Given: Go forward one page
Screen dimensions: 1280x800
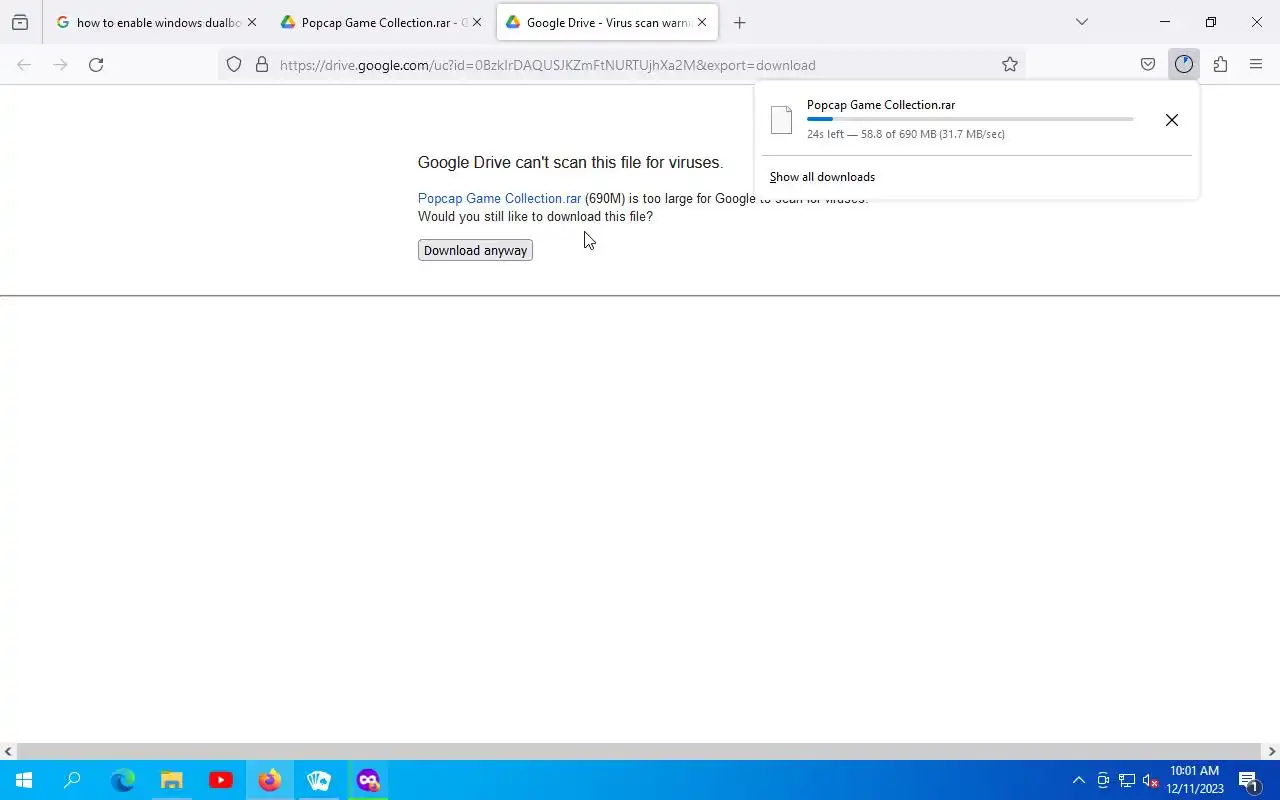Looking at the screenshot, I should [x=60, y=65].
